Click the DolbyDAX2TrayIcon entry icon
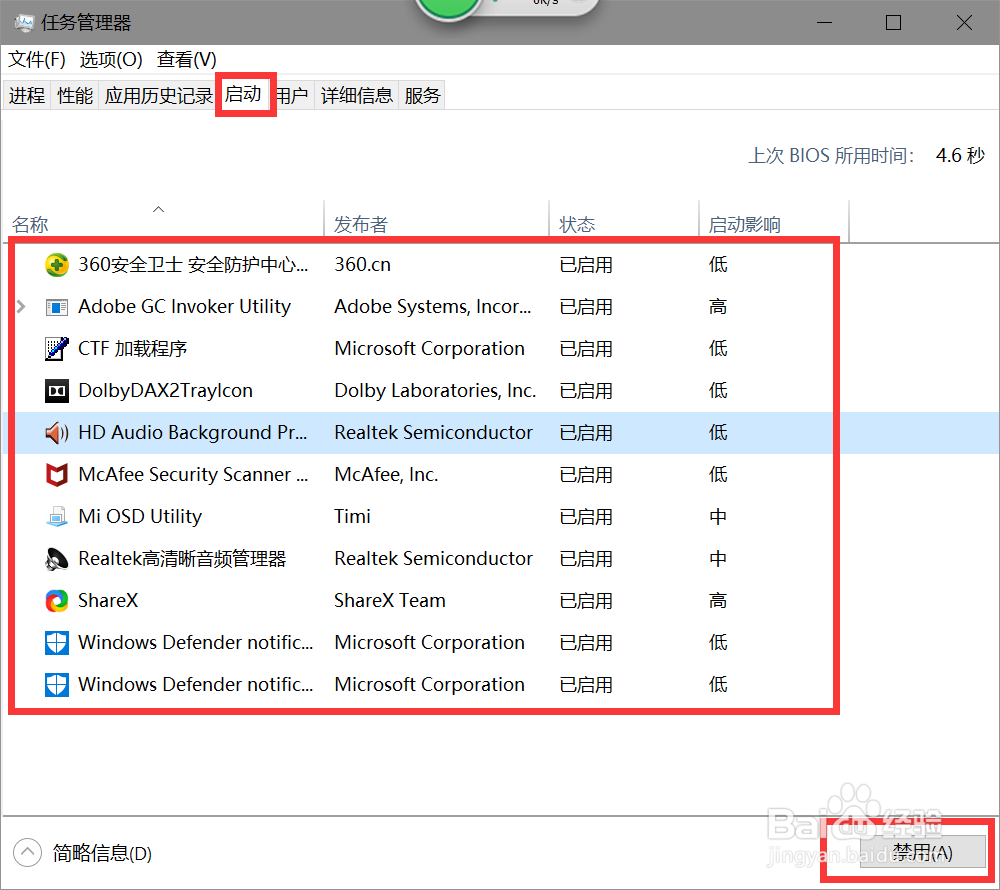Screen dimensions: 1000x890 click(57, 390)
